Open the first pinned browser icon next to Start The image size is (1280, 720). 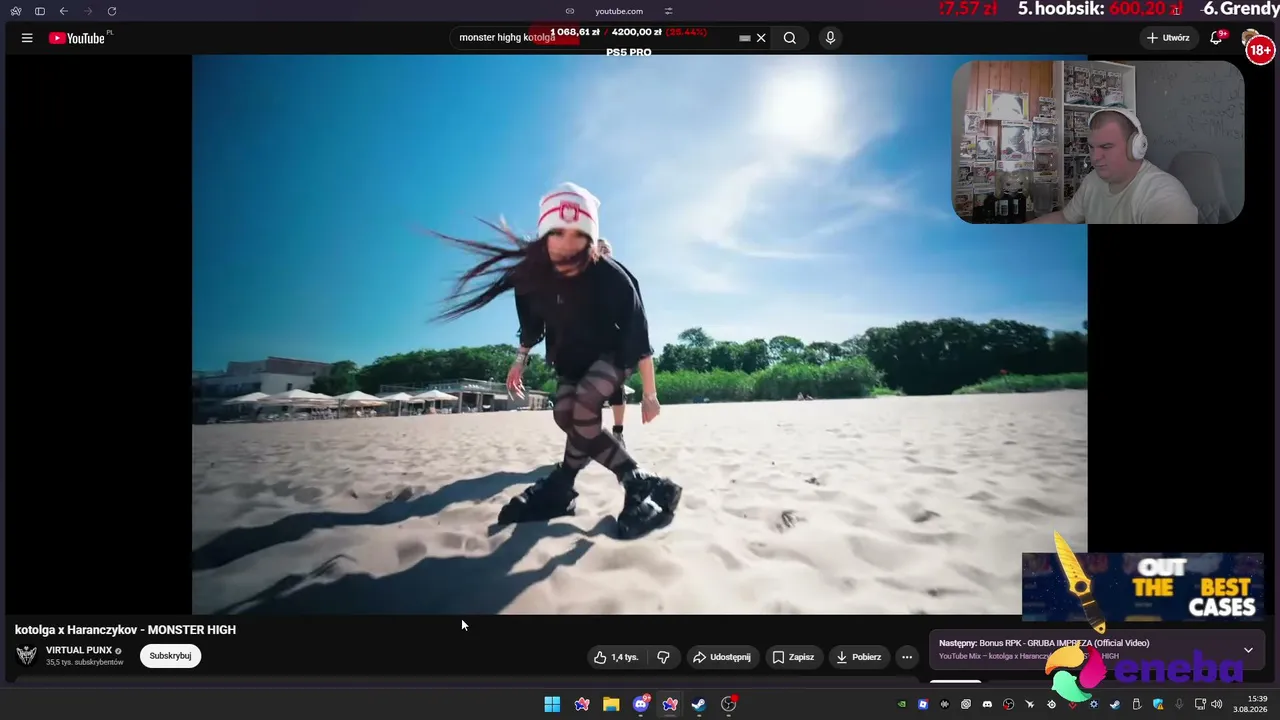[582, 704]
